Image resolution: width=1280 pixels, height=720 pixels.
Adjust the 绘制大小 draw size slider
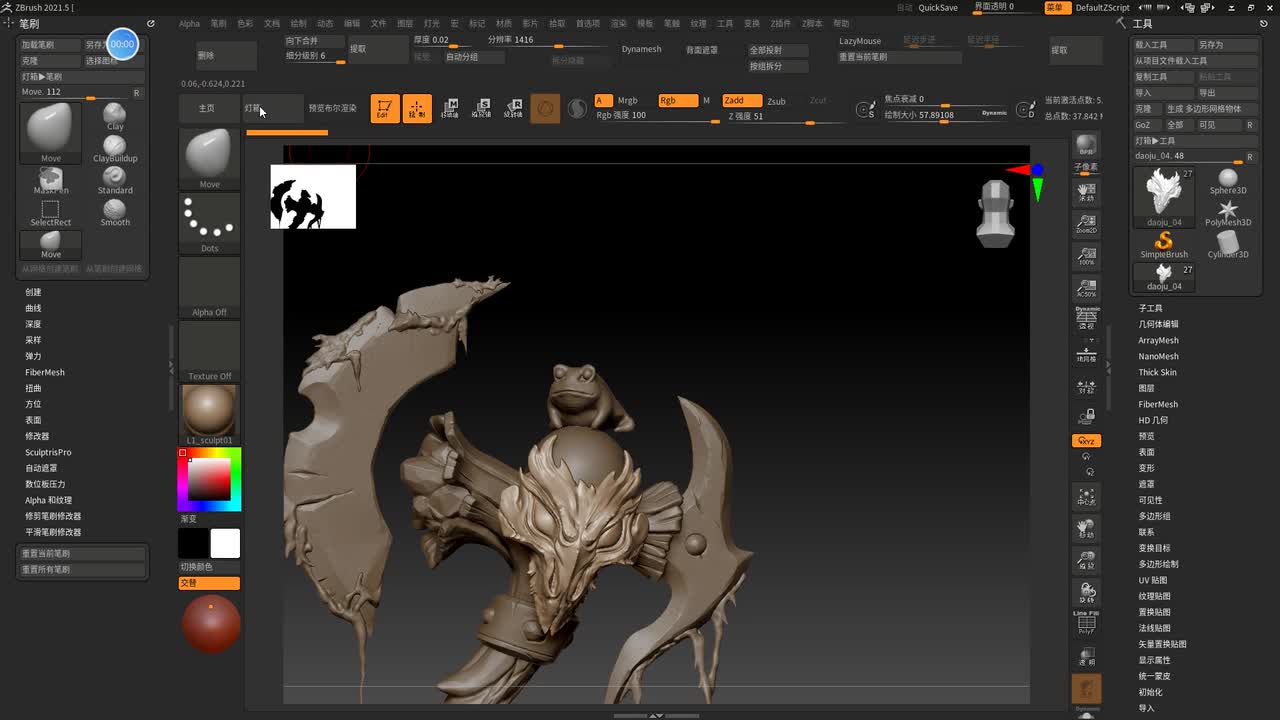click(946, 115)
